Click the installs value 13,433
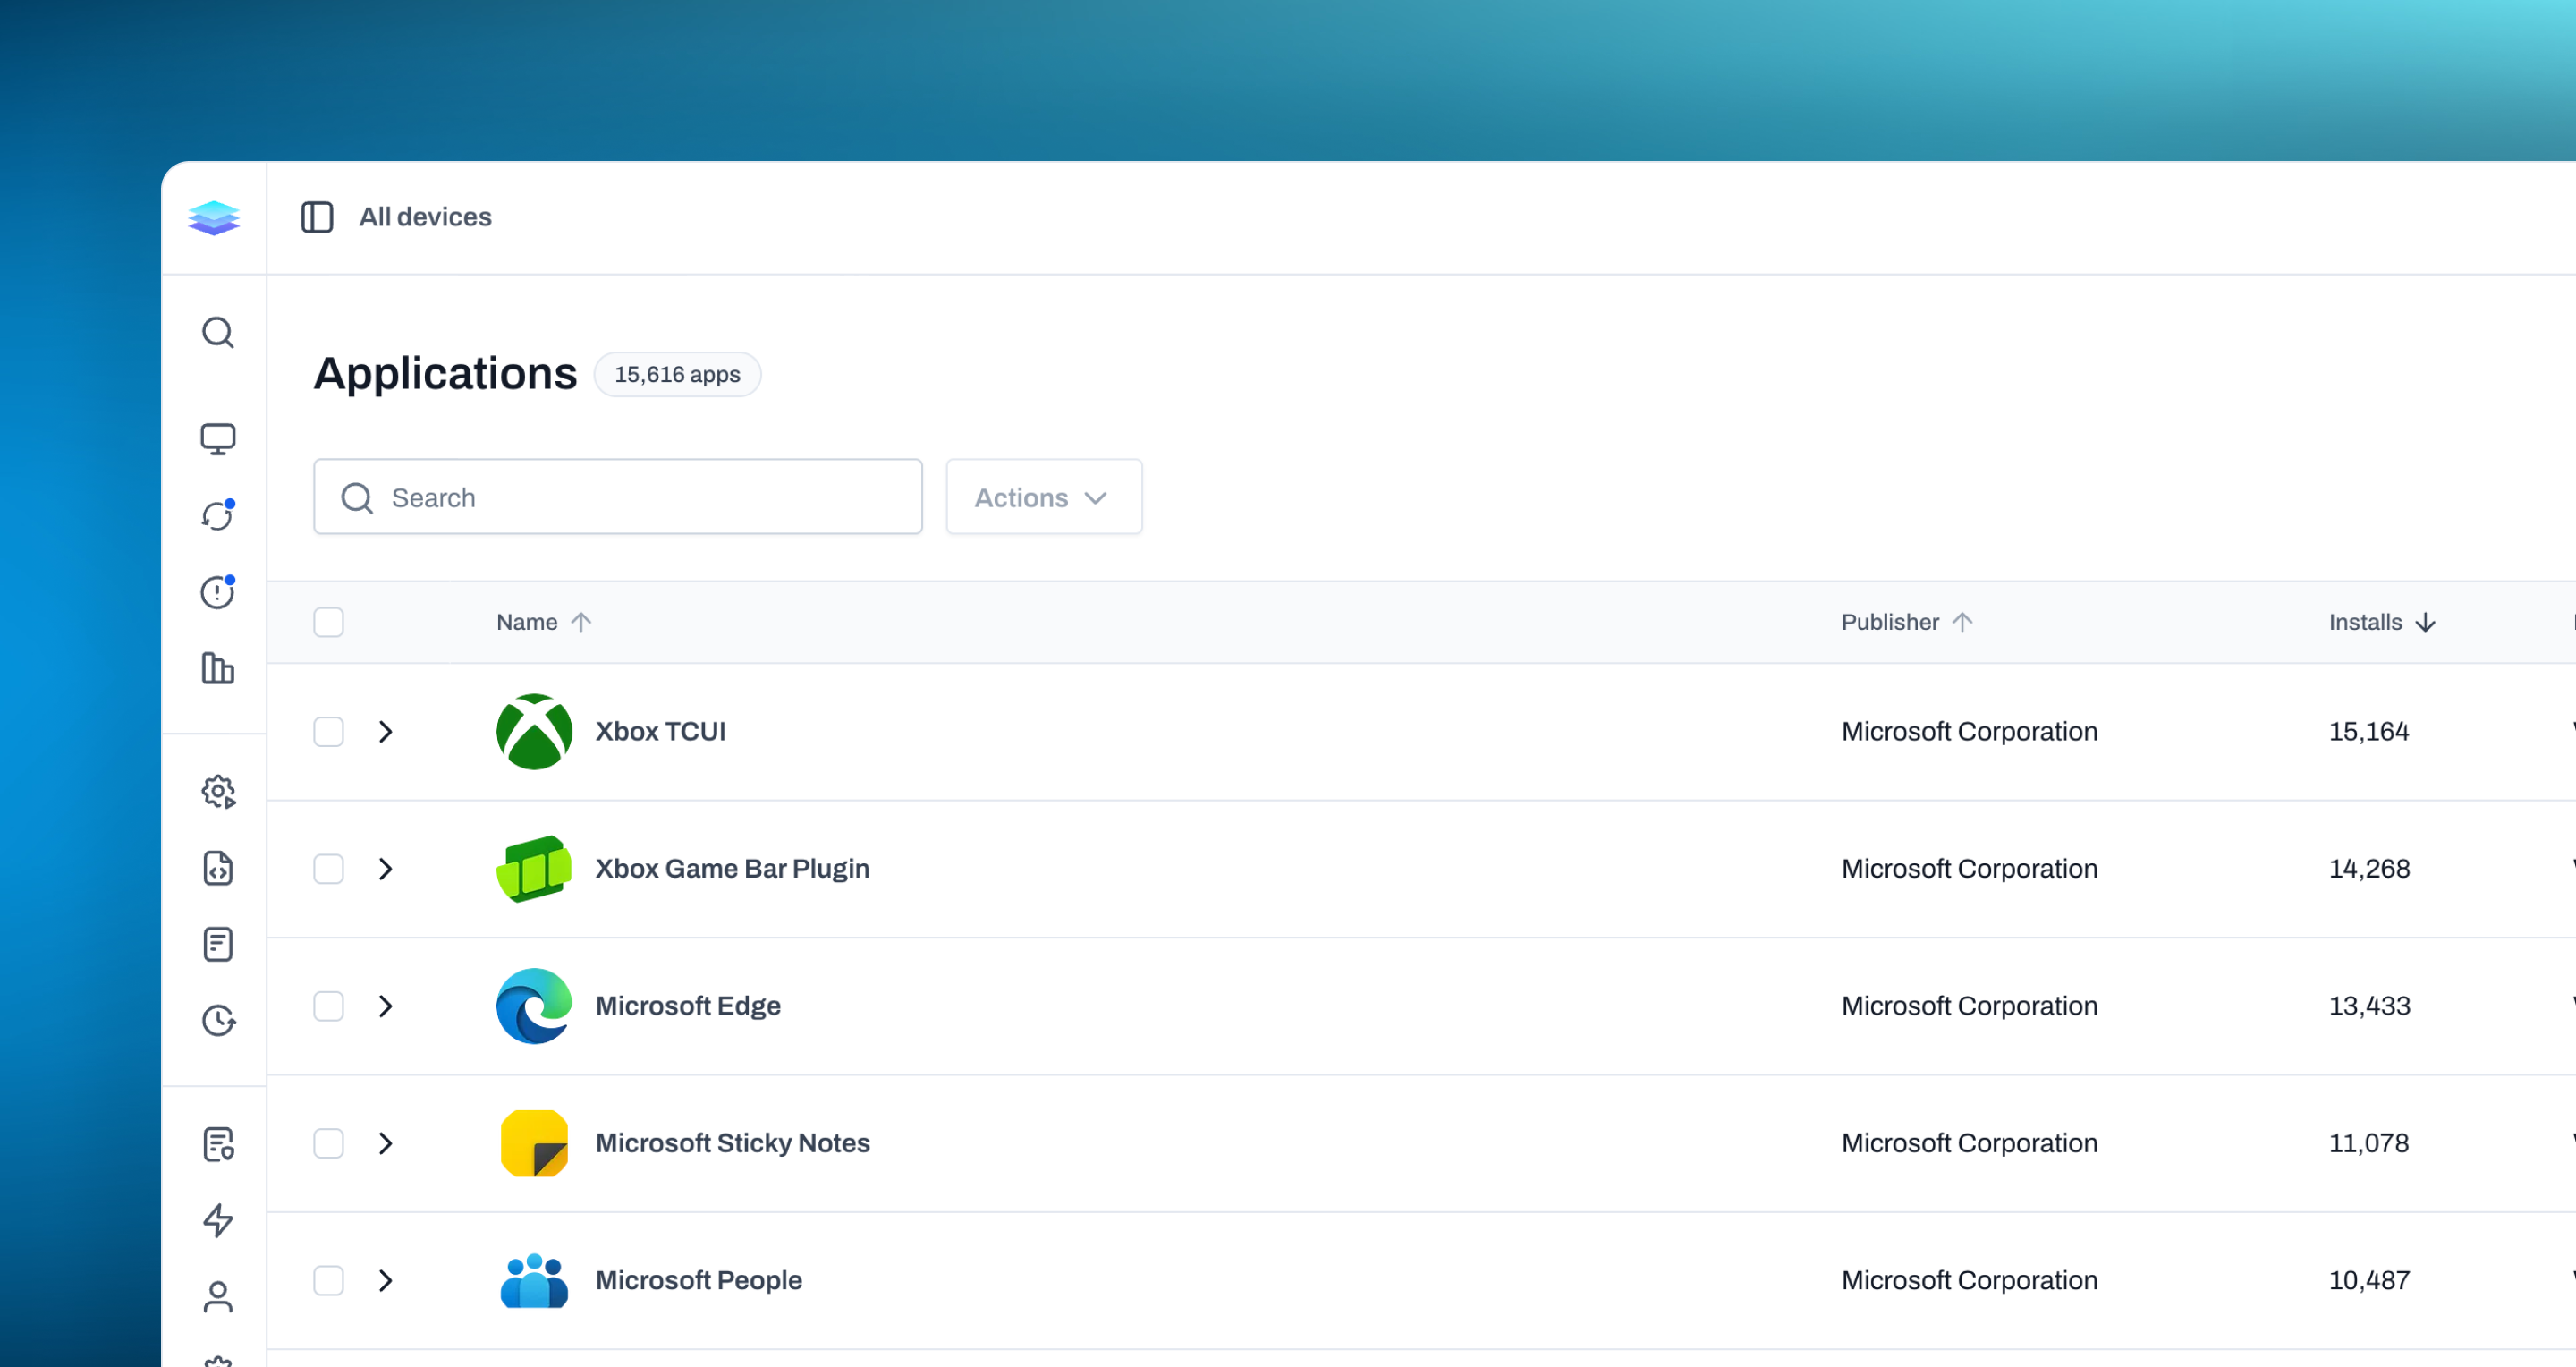Viewport: 2576px width, 1367px height. [x=2369, y=1006]
